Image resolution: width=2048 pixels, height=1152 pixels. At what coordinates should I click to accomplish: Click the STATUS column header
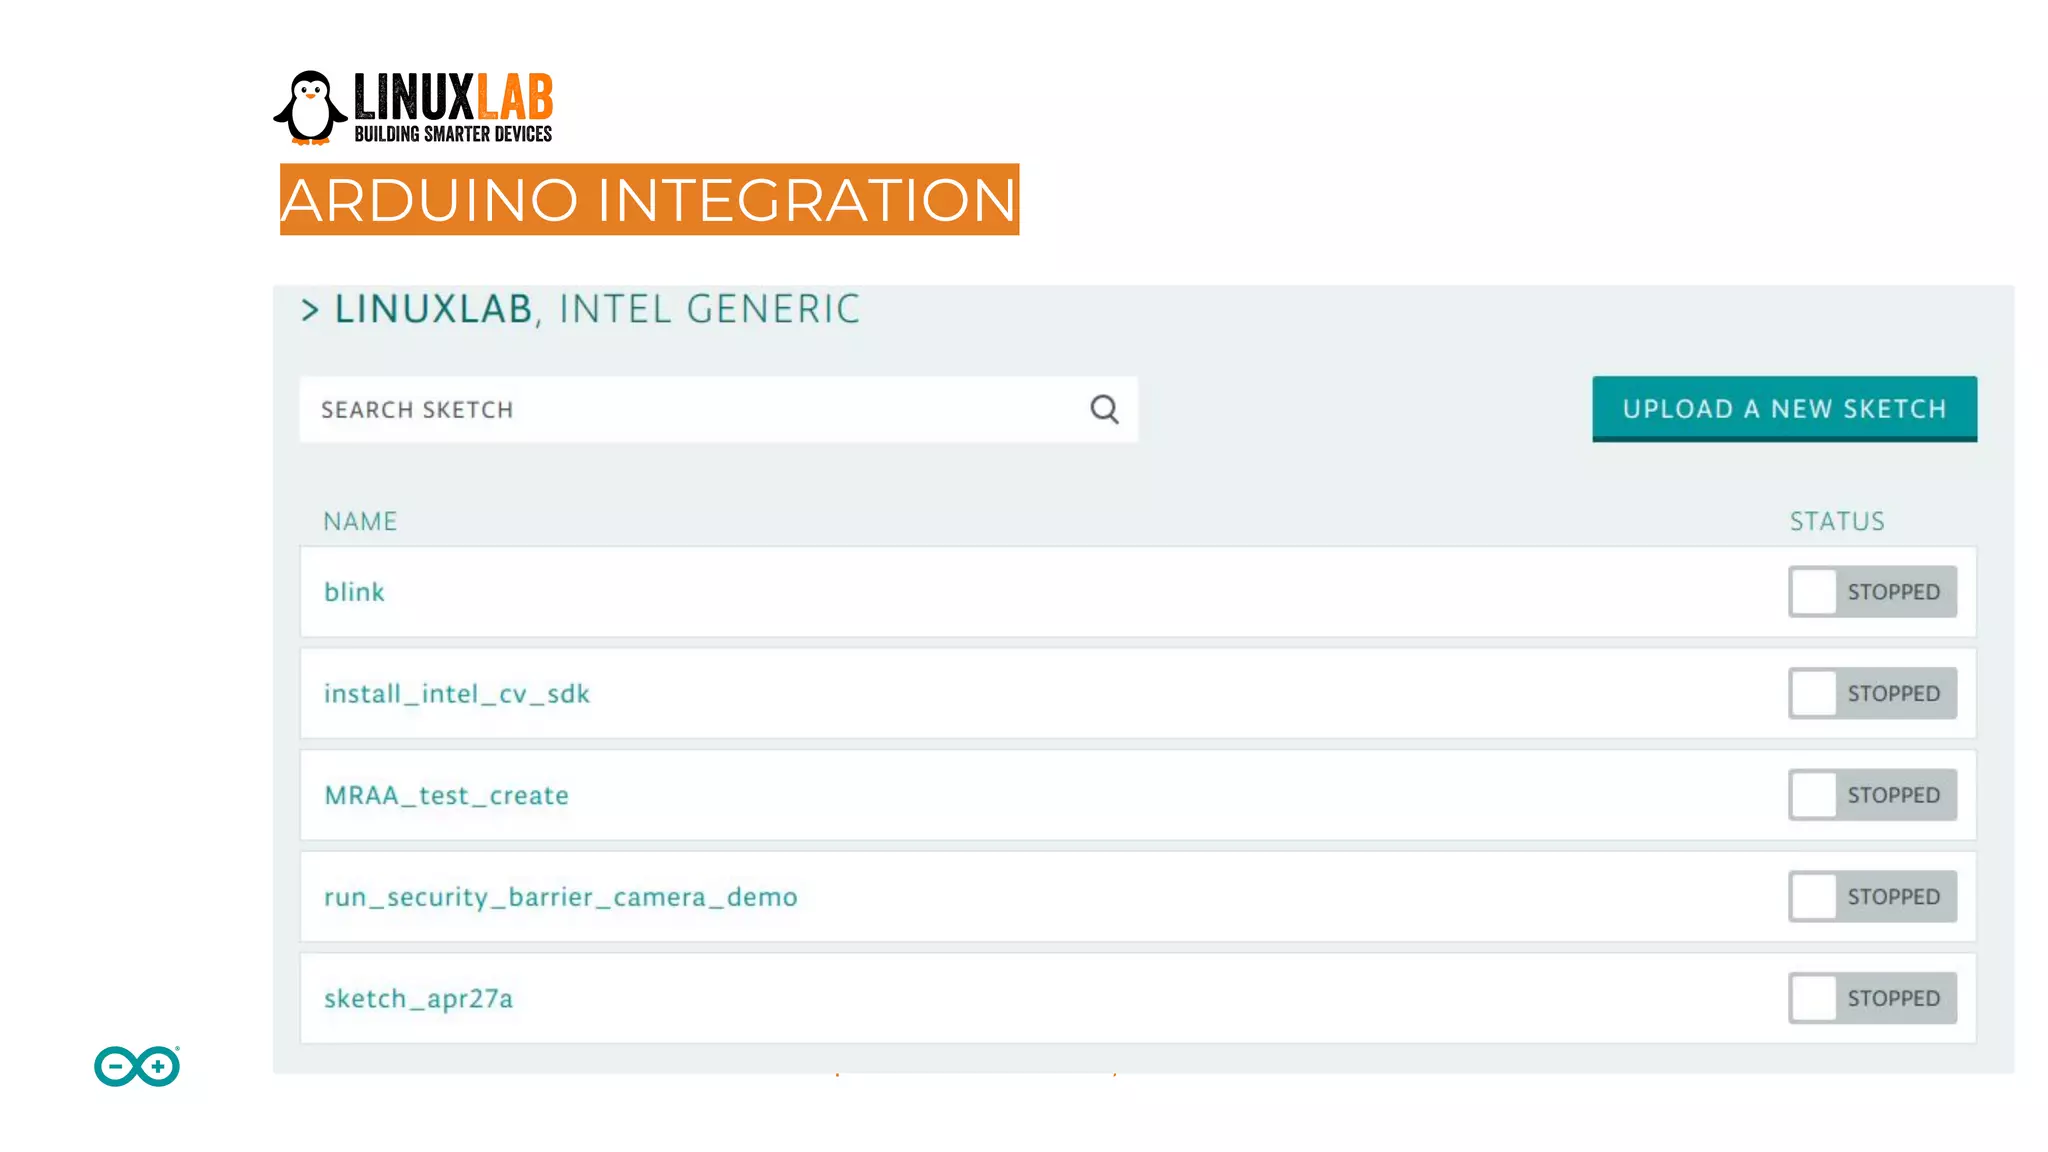(x=1837, y=521)
